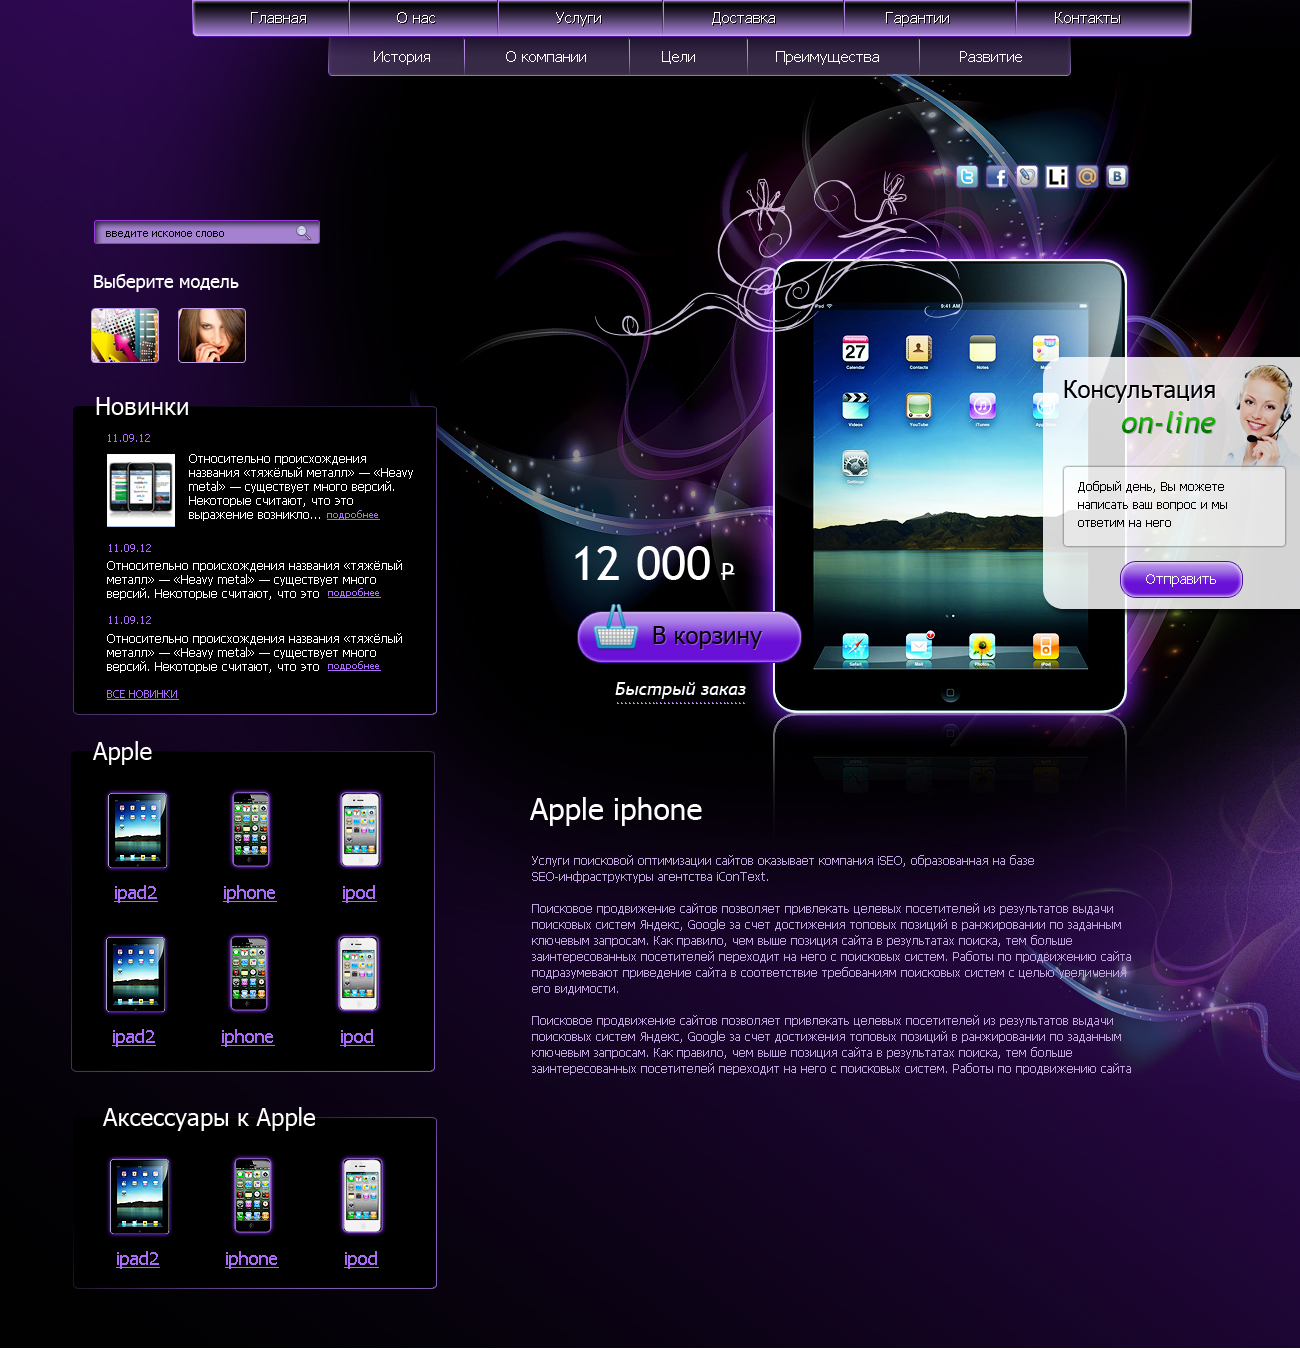Select ipad2 image in Apple accessories
1300x1350 pixels.
[x=140, y=1196]
